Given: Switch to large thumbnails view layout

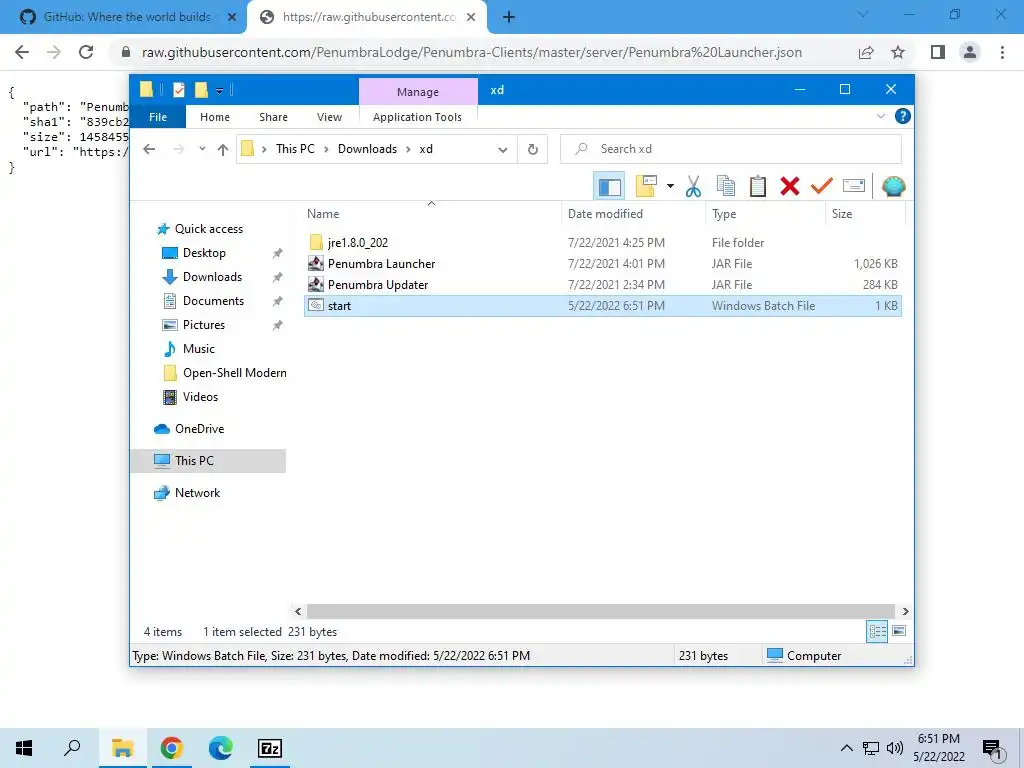Looking at the screenshot, I should (x=899, y=631).
